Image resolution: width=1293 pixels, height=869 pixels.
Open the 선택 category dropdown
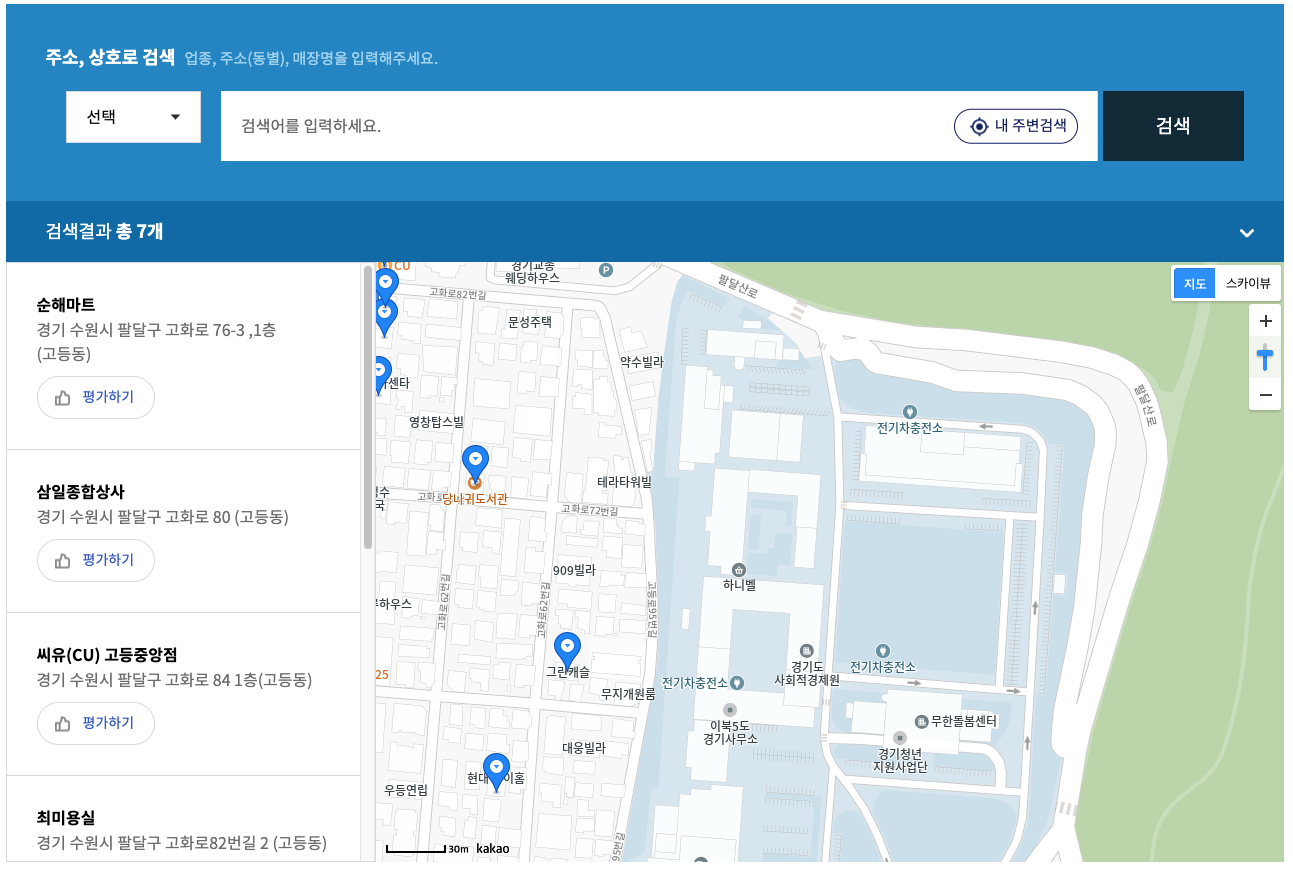point(133,117)
